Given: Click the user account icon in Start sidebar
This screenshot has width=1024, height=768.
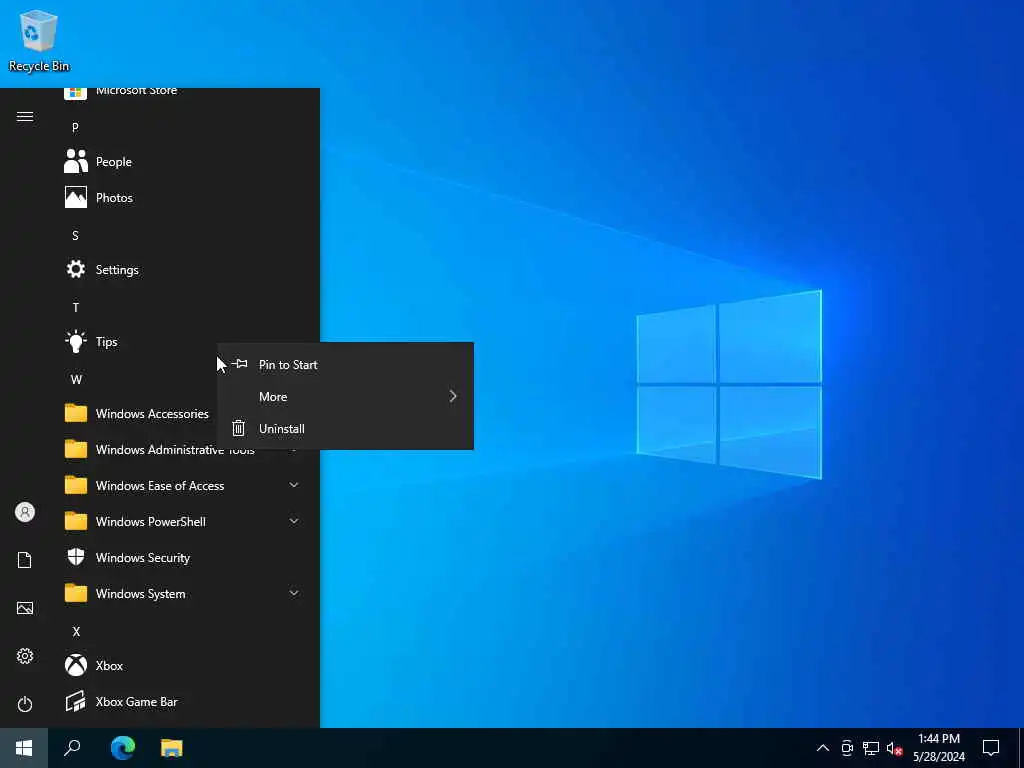Looking at the screenshot, I should [x=25, y=512].
